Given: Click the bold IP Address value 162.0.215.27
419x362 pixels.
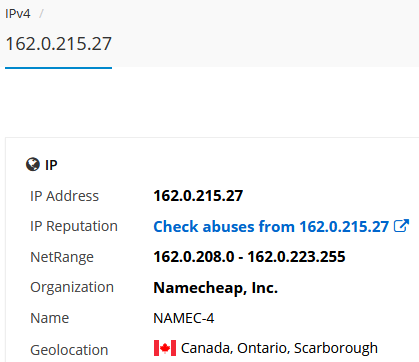Looking at the screenshot, I should [198, 196].
